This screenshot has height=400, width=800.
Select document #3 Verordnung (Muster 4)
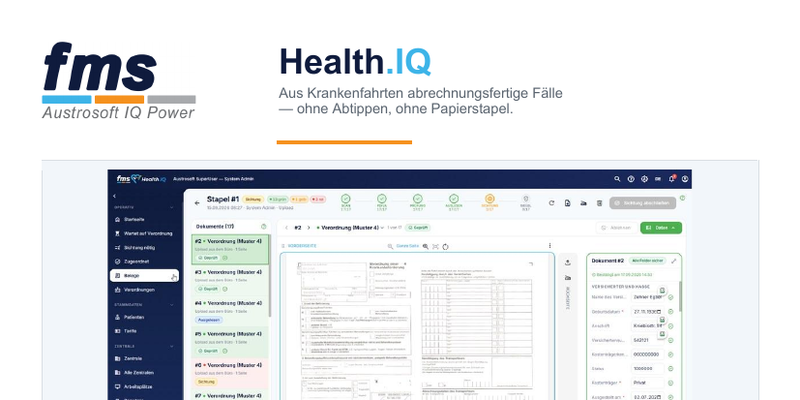point(230,281)
